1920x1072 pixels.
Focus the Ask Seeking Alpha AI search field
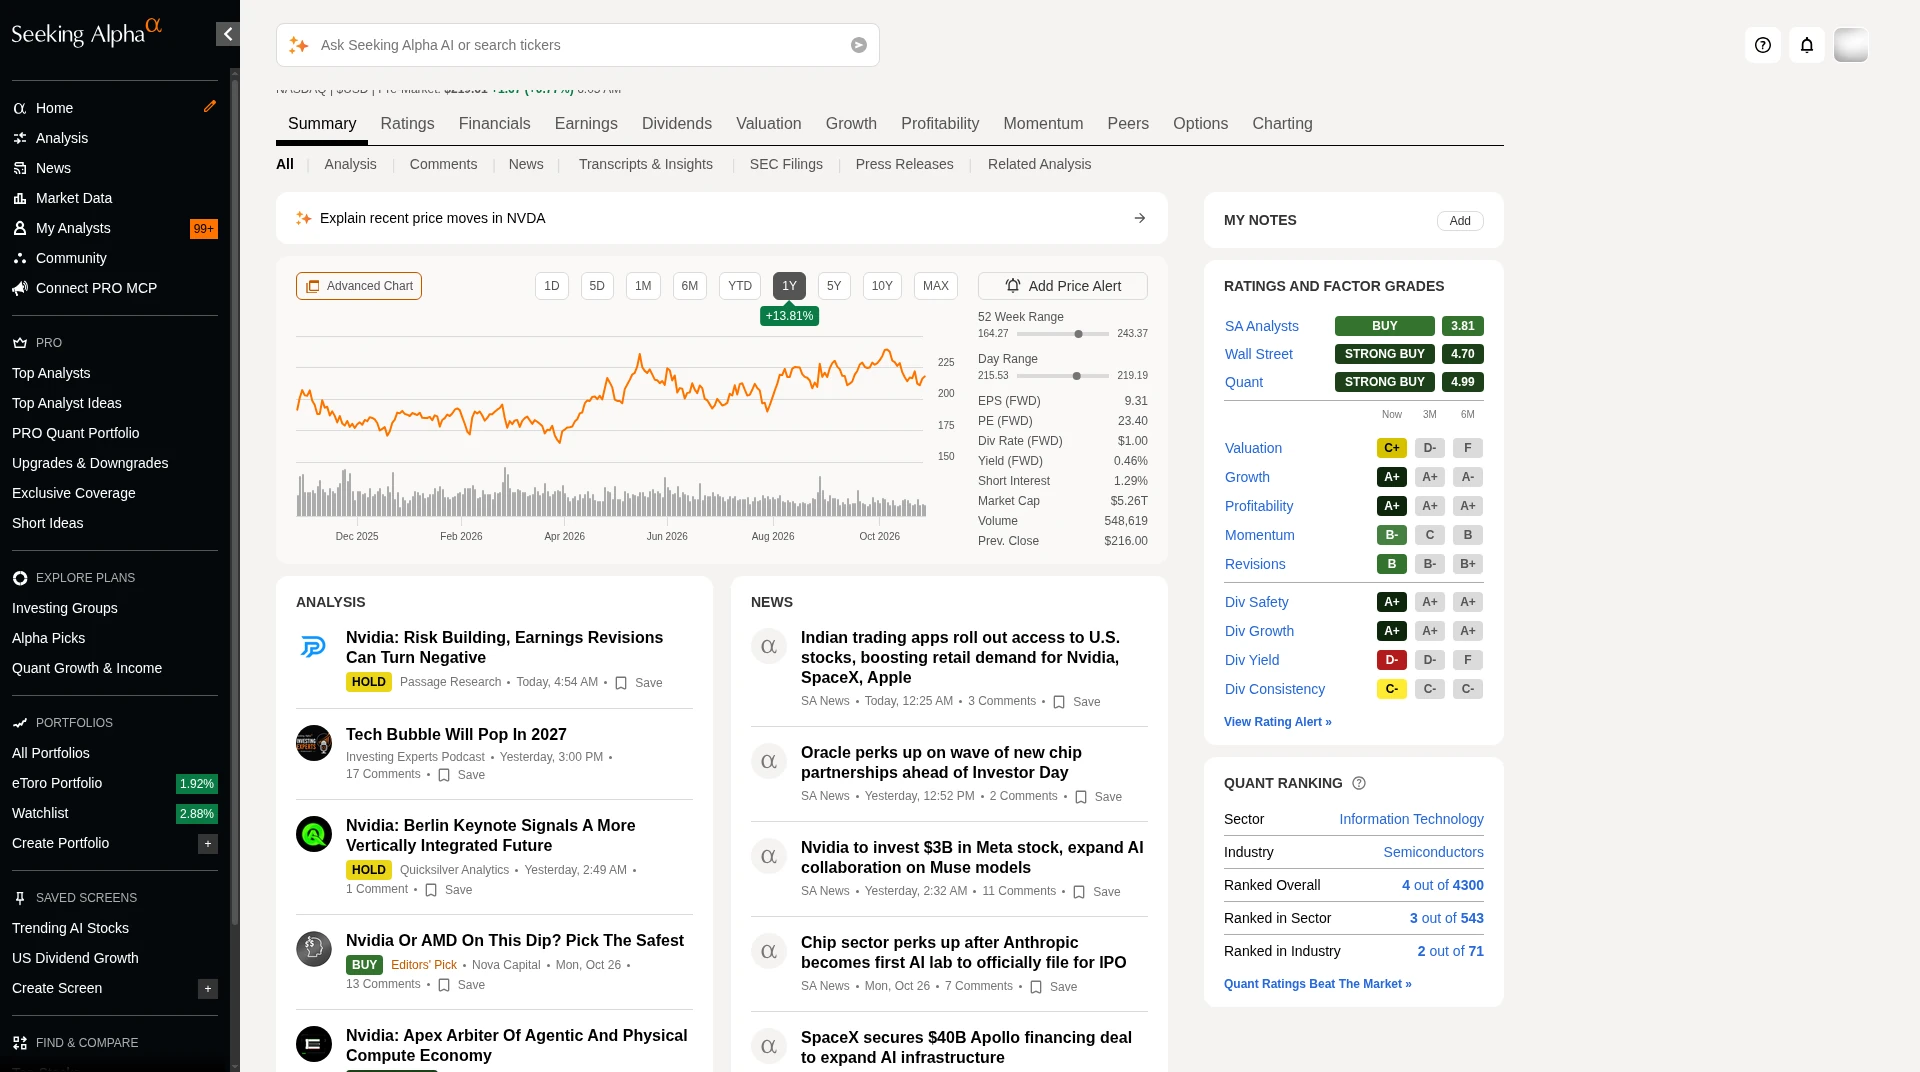coord(578,45)
